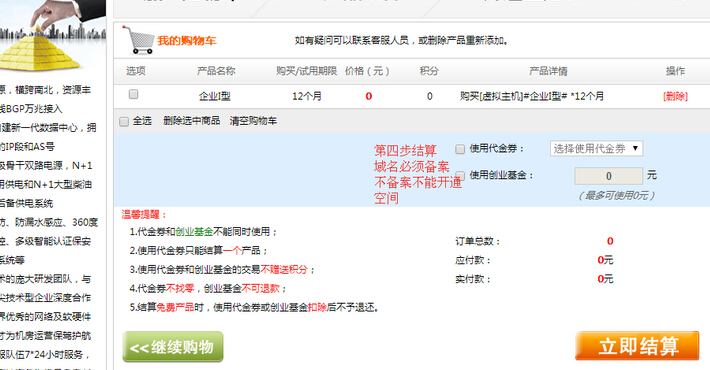
Task: Click the 产品详情 column header
Action: pyautogui.click(x=548, y=71)
